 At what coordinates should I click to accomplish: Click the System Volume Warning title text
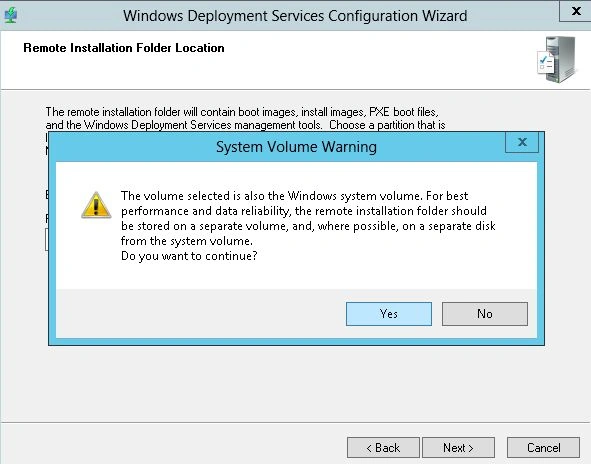click(296, 147)
